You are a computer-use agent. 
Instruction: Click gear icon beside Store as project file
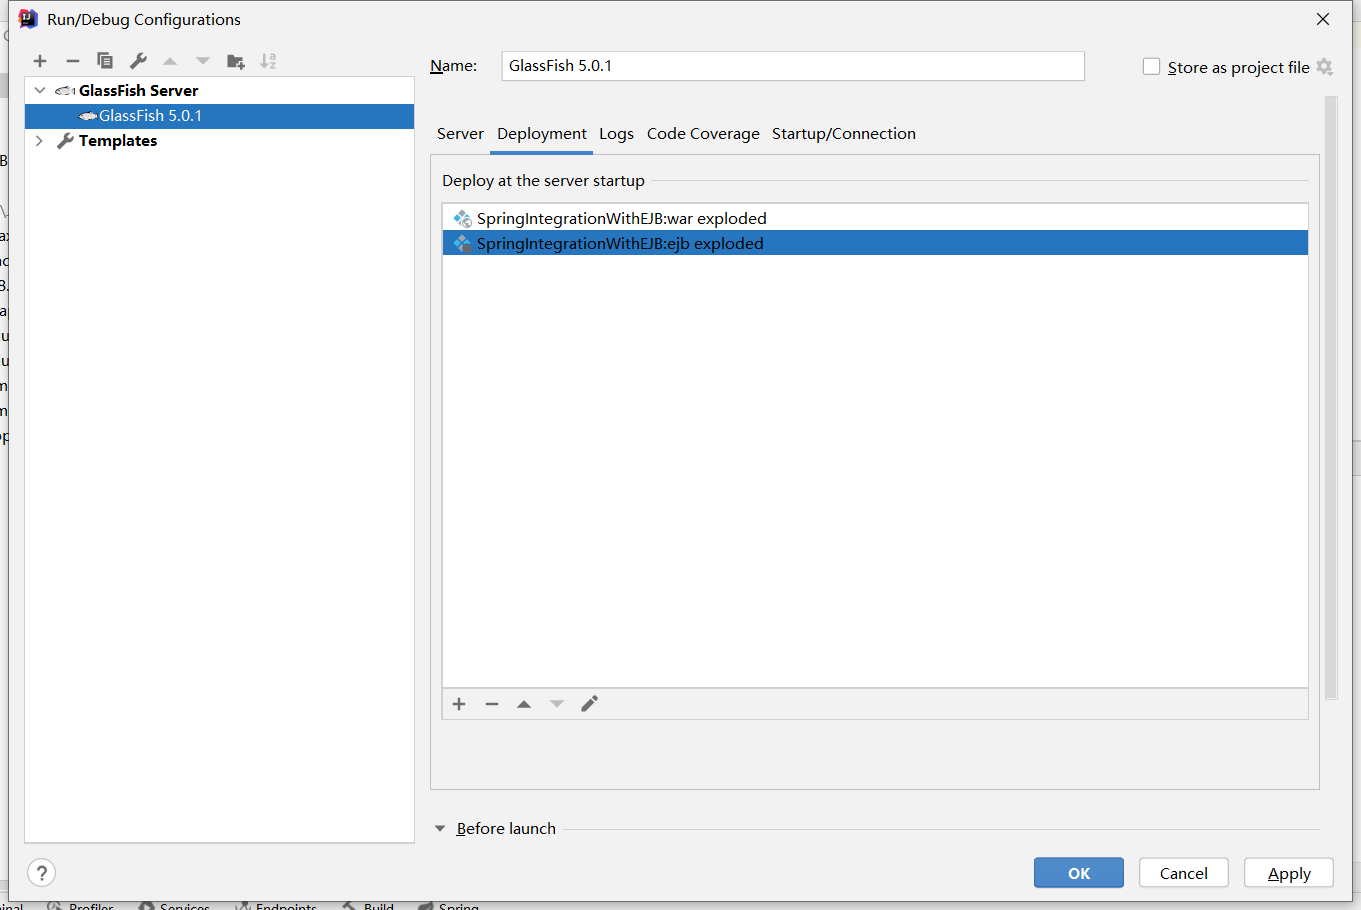coord(1325,67)
